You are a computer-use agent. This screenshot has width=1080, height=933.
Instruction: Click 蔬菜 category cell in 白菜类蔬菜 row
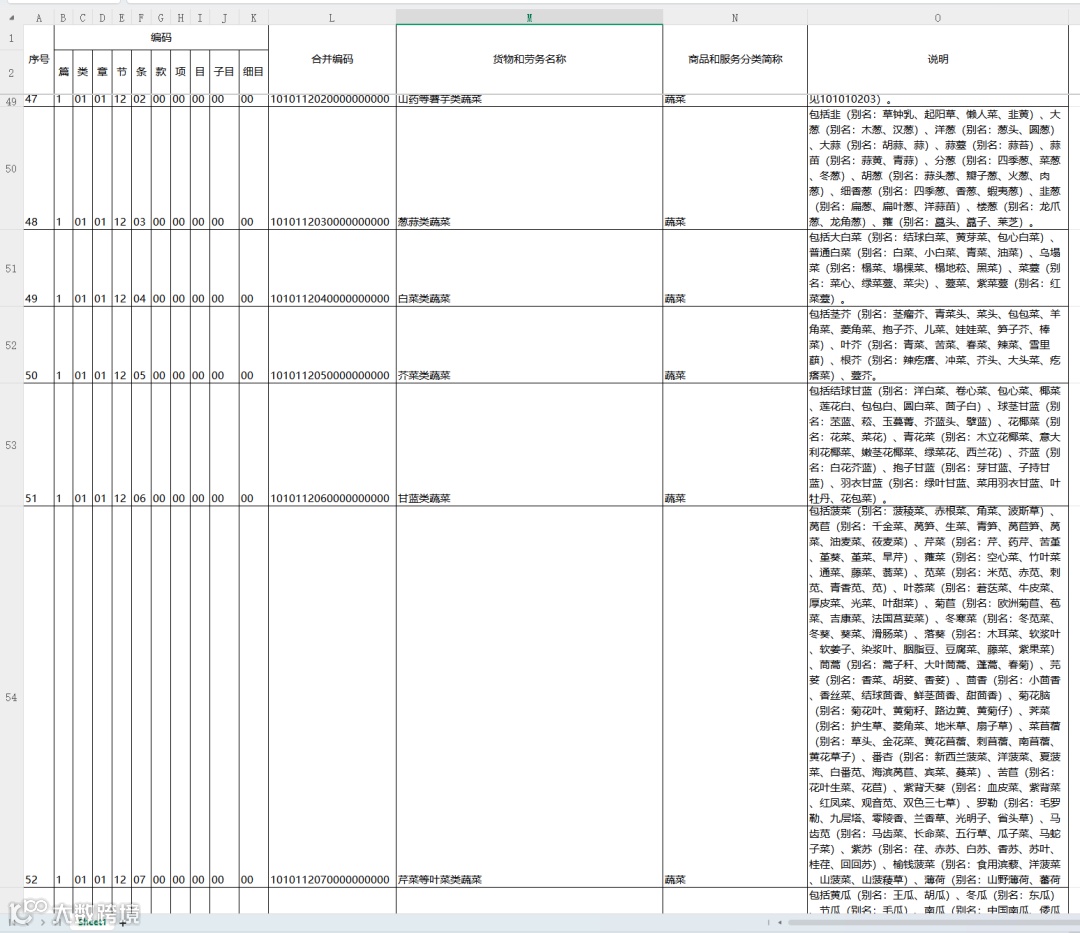coord(735,269)
